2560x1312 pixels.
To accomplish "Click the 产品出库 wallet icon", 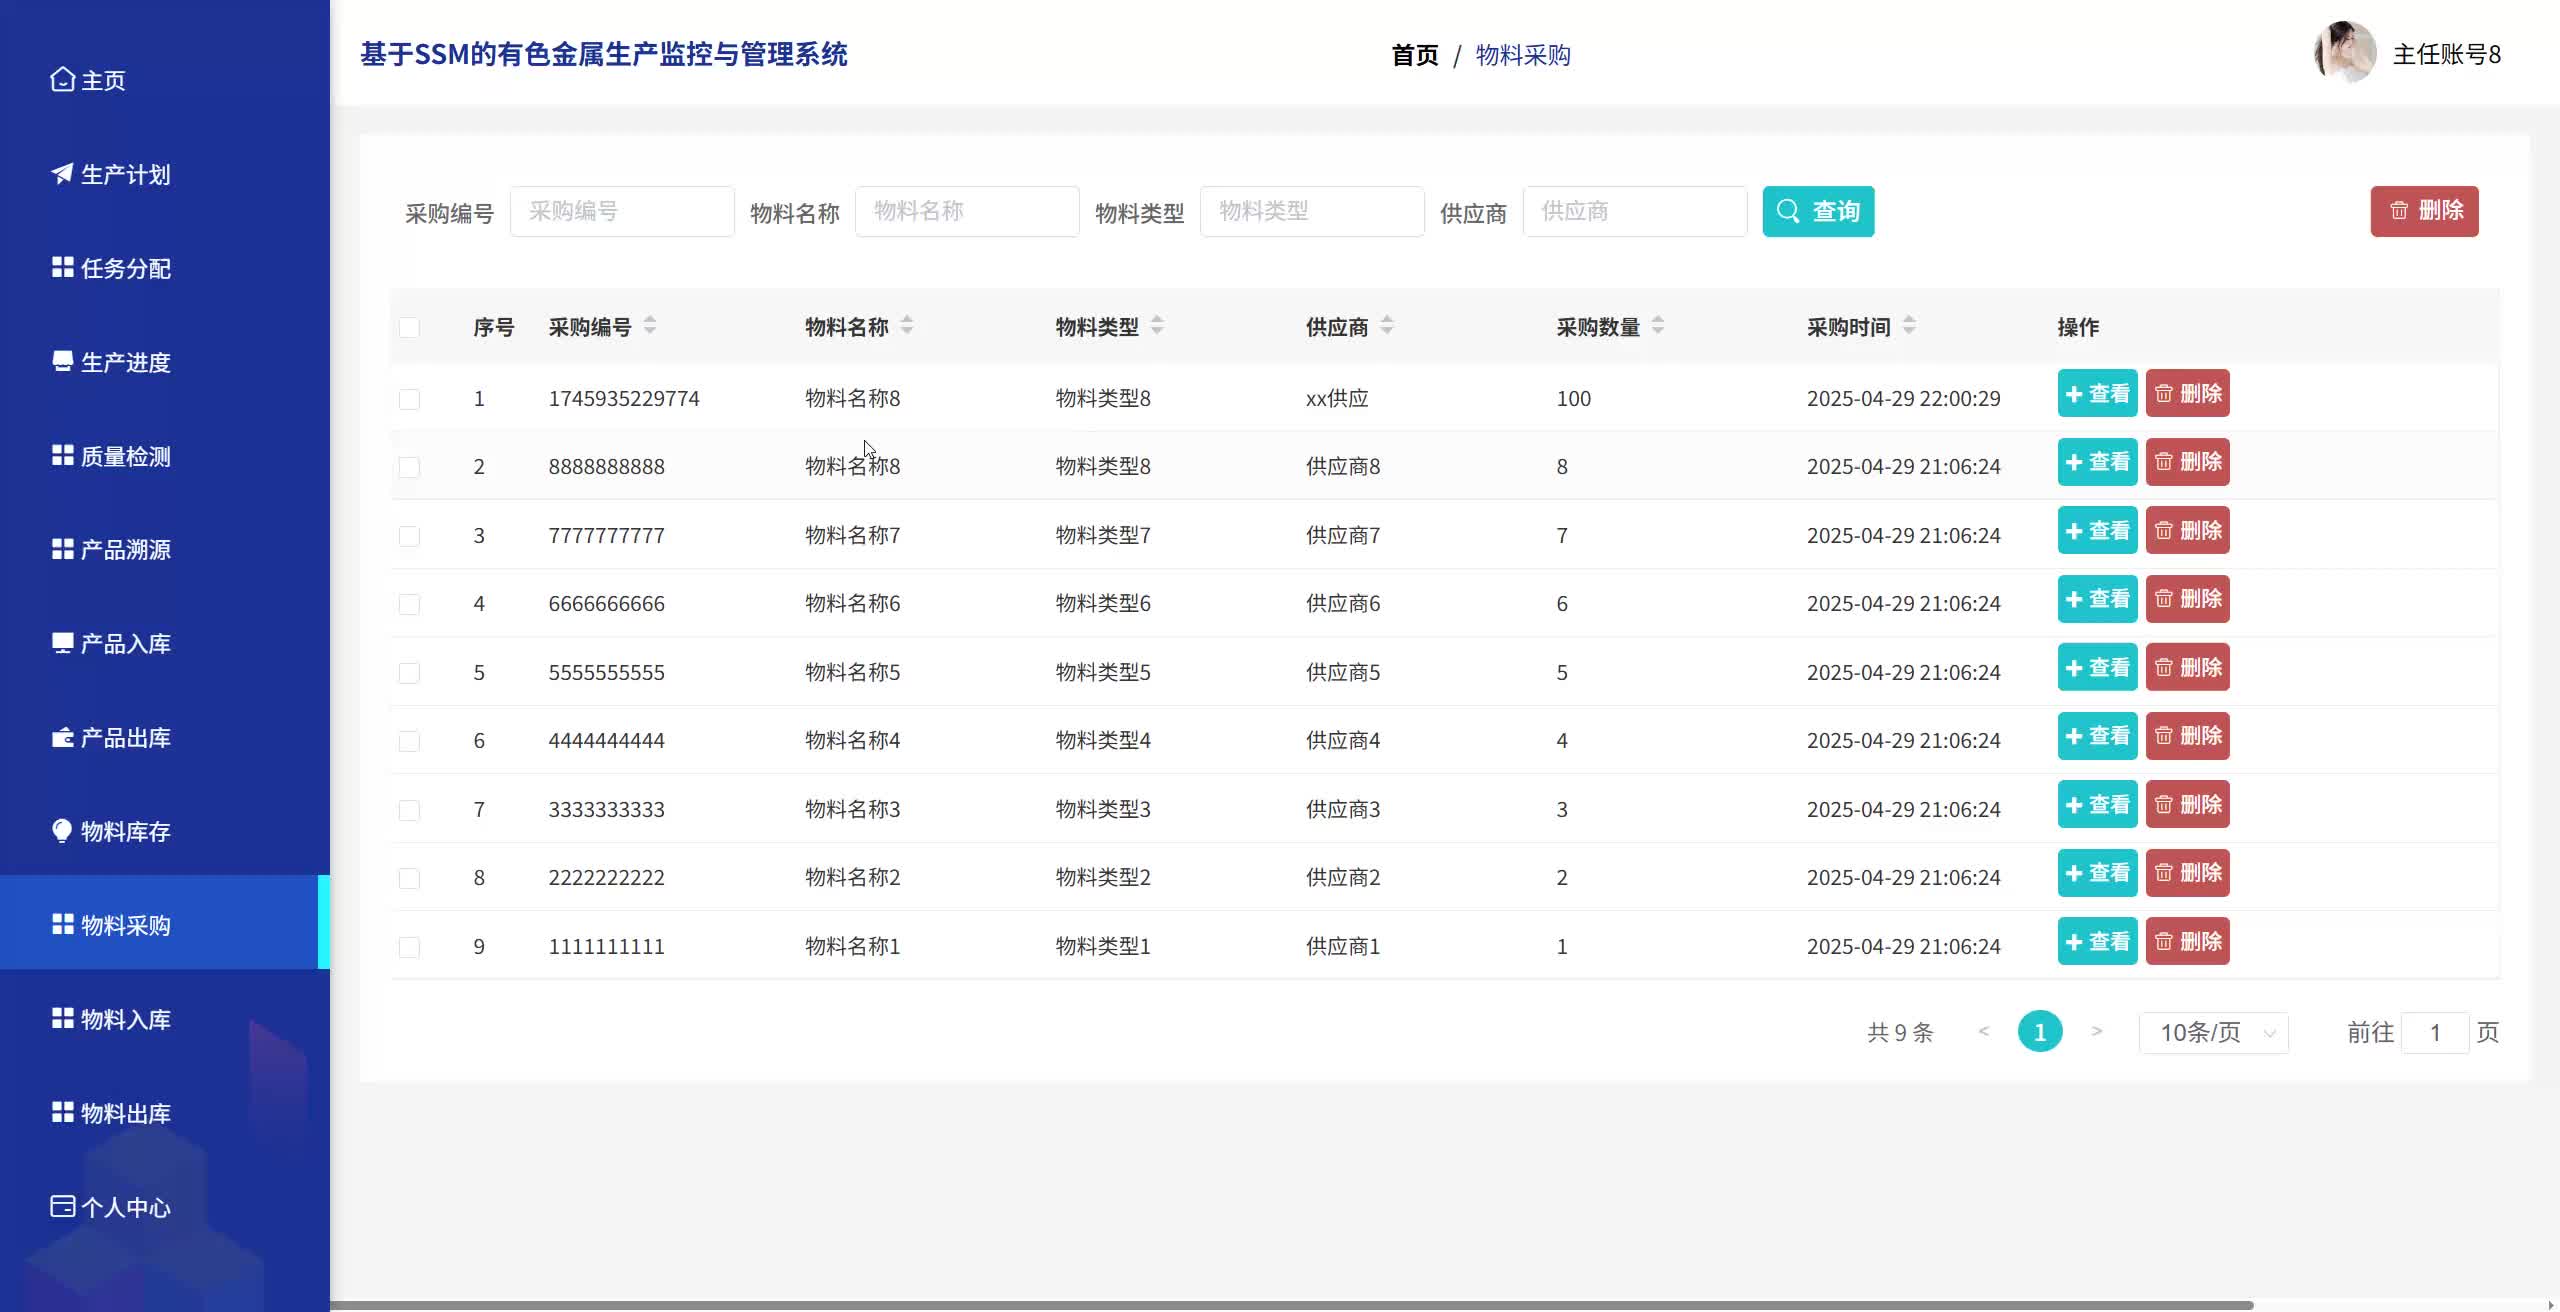I will [x=62, y=738].
